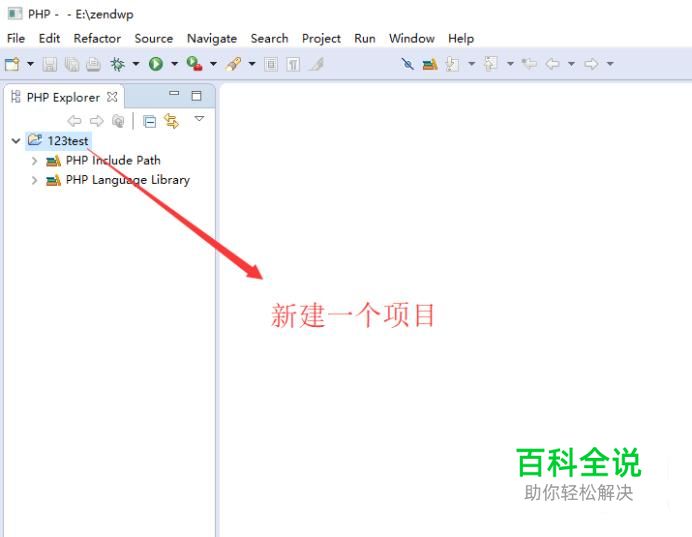The width and height of the screenshot is (692, 537).
Task: Click the Debug bug icon
Action: 117,64
